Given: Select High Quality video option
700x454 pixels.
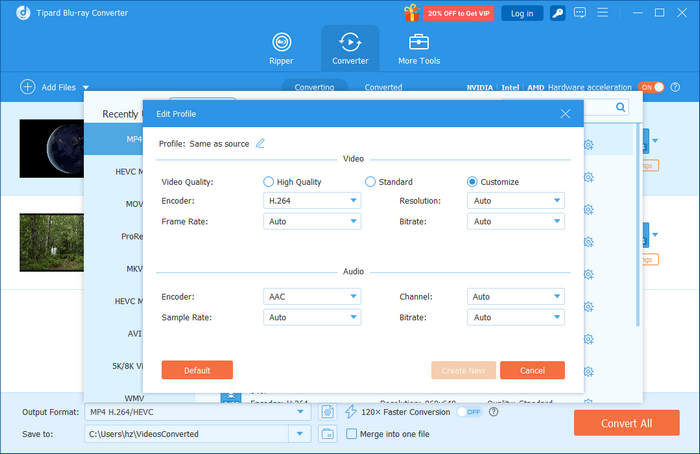Looking at the screenshot, I should (268, 182).
